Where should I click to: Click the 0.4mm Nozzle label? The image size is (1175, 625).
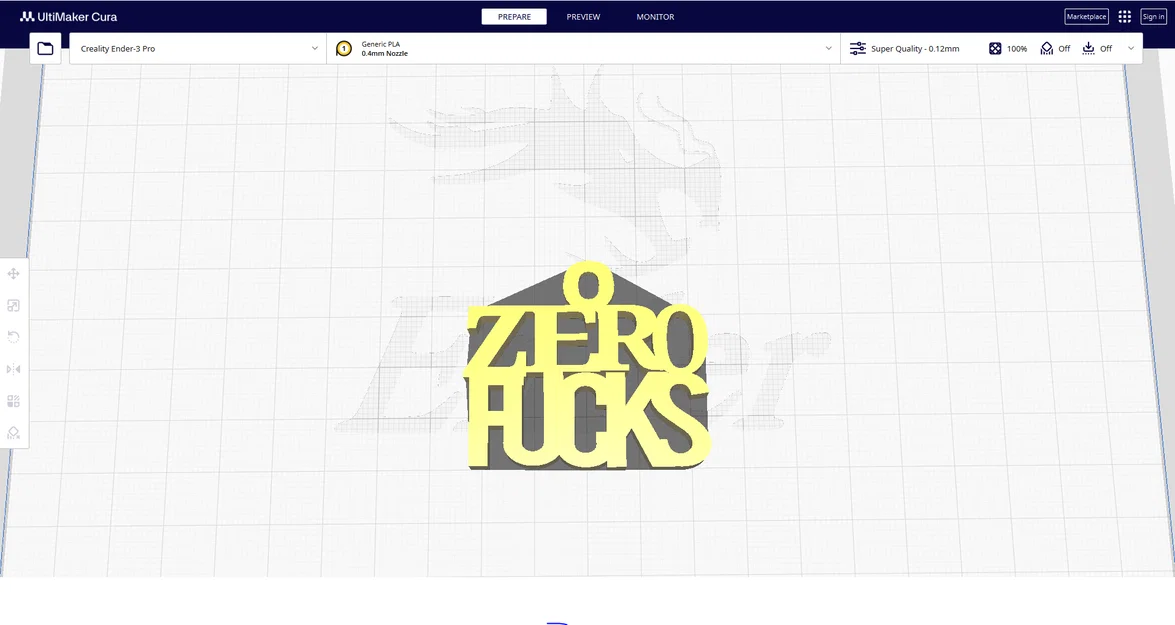tap(384, 54)
